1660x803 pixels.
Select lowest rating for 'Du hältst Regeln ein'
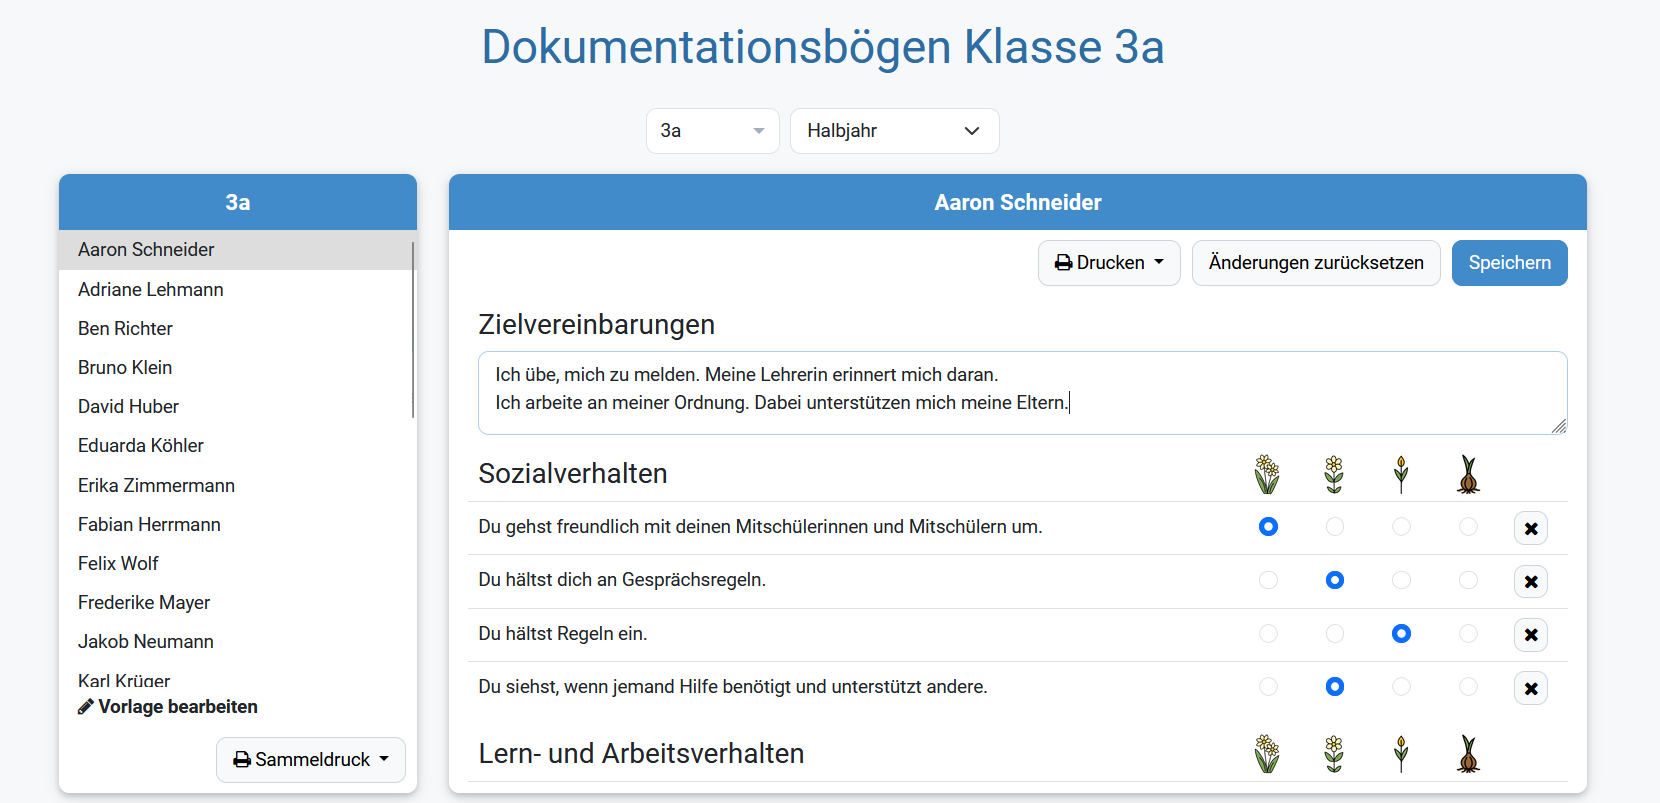pyautogui.click(x=1468, y=633)
